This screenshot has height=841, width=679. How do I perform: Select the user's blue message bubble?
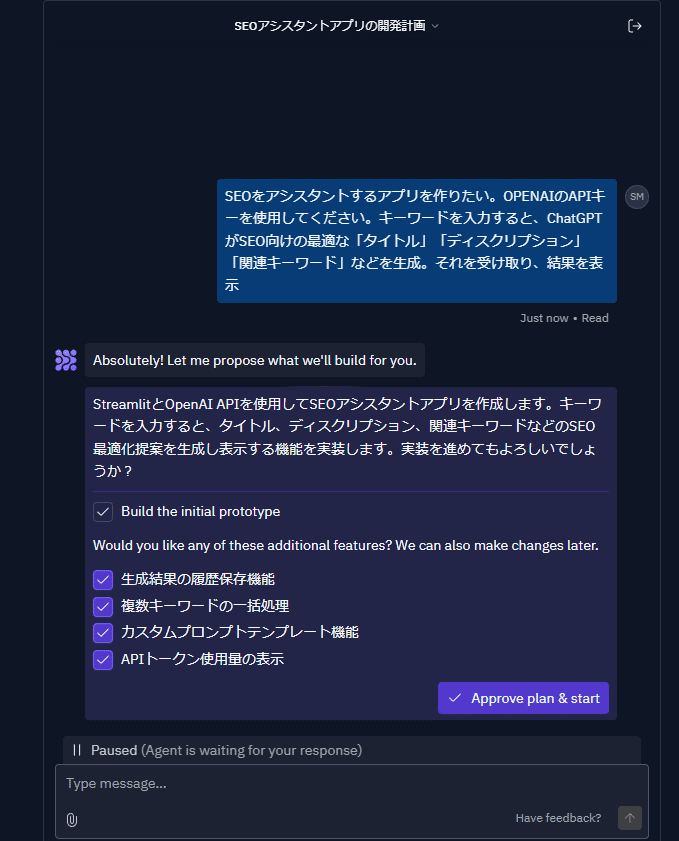click(x=420, y=240)
